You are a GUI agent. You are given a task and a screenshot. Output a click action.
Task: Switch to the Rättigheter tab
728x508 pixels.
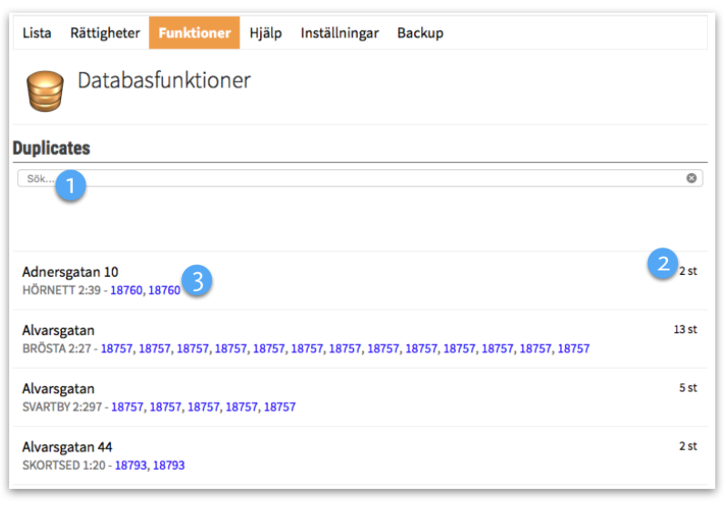[x=105, y=33]
